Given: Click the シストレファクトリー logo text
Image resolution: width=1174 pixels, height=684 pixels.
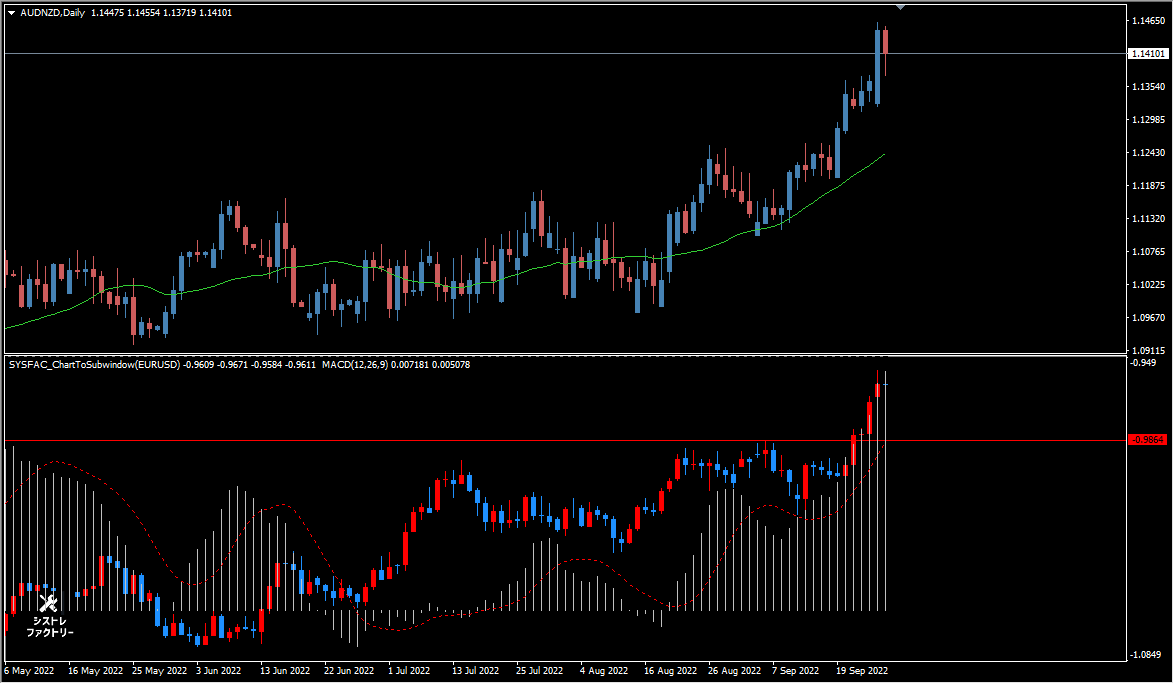Looking at the screenshot, I should click(x=49, y=627).
